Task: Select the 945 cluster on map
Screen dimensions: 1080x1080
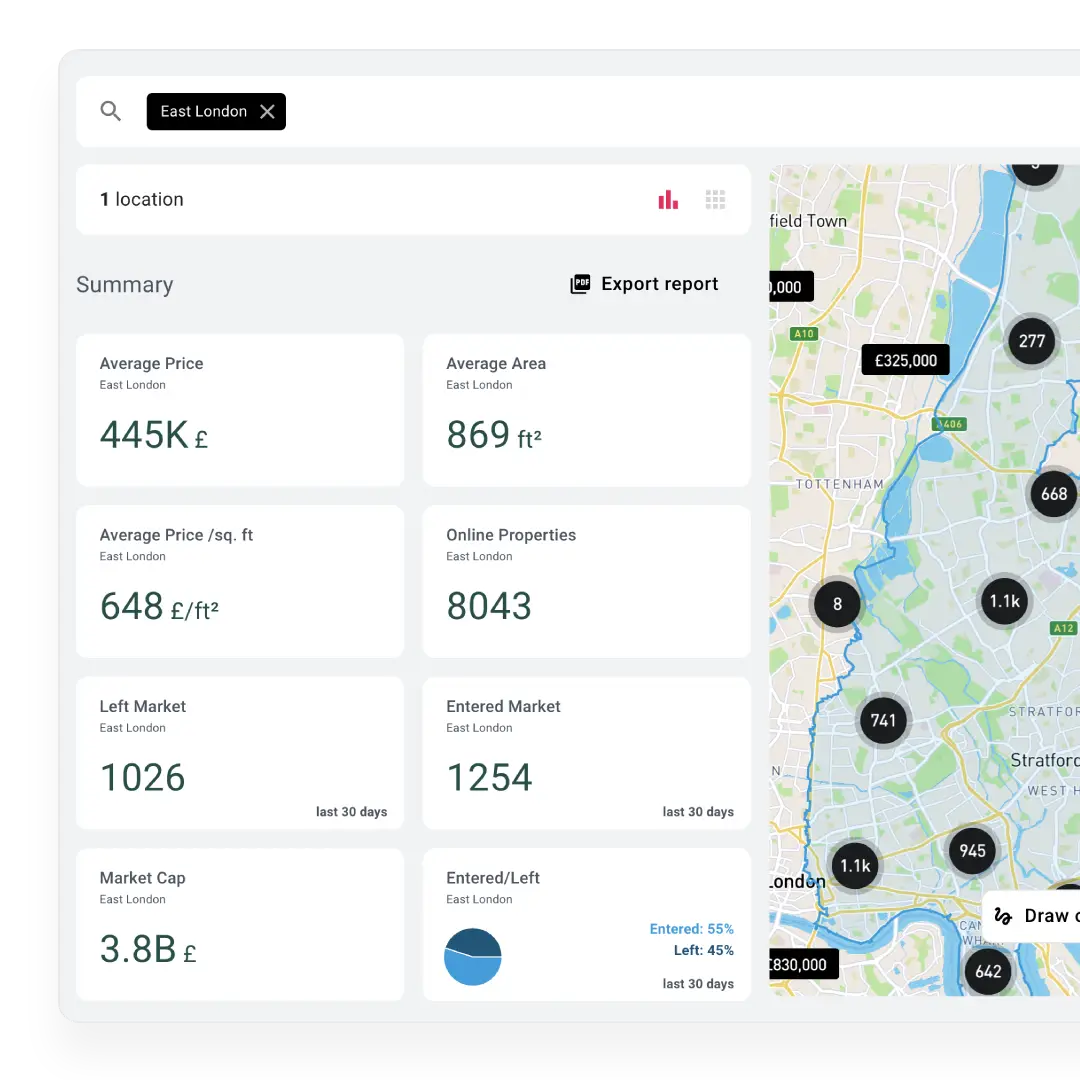Action: click(x=972, y=851)
